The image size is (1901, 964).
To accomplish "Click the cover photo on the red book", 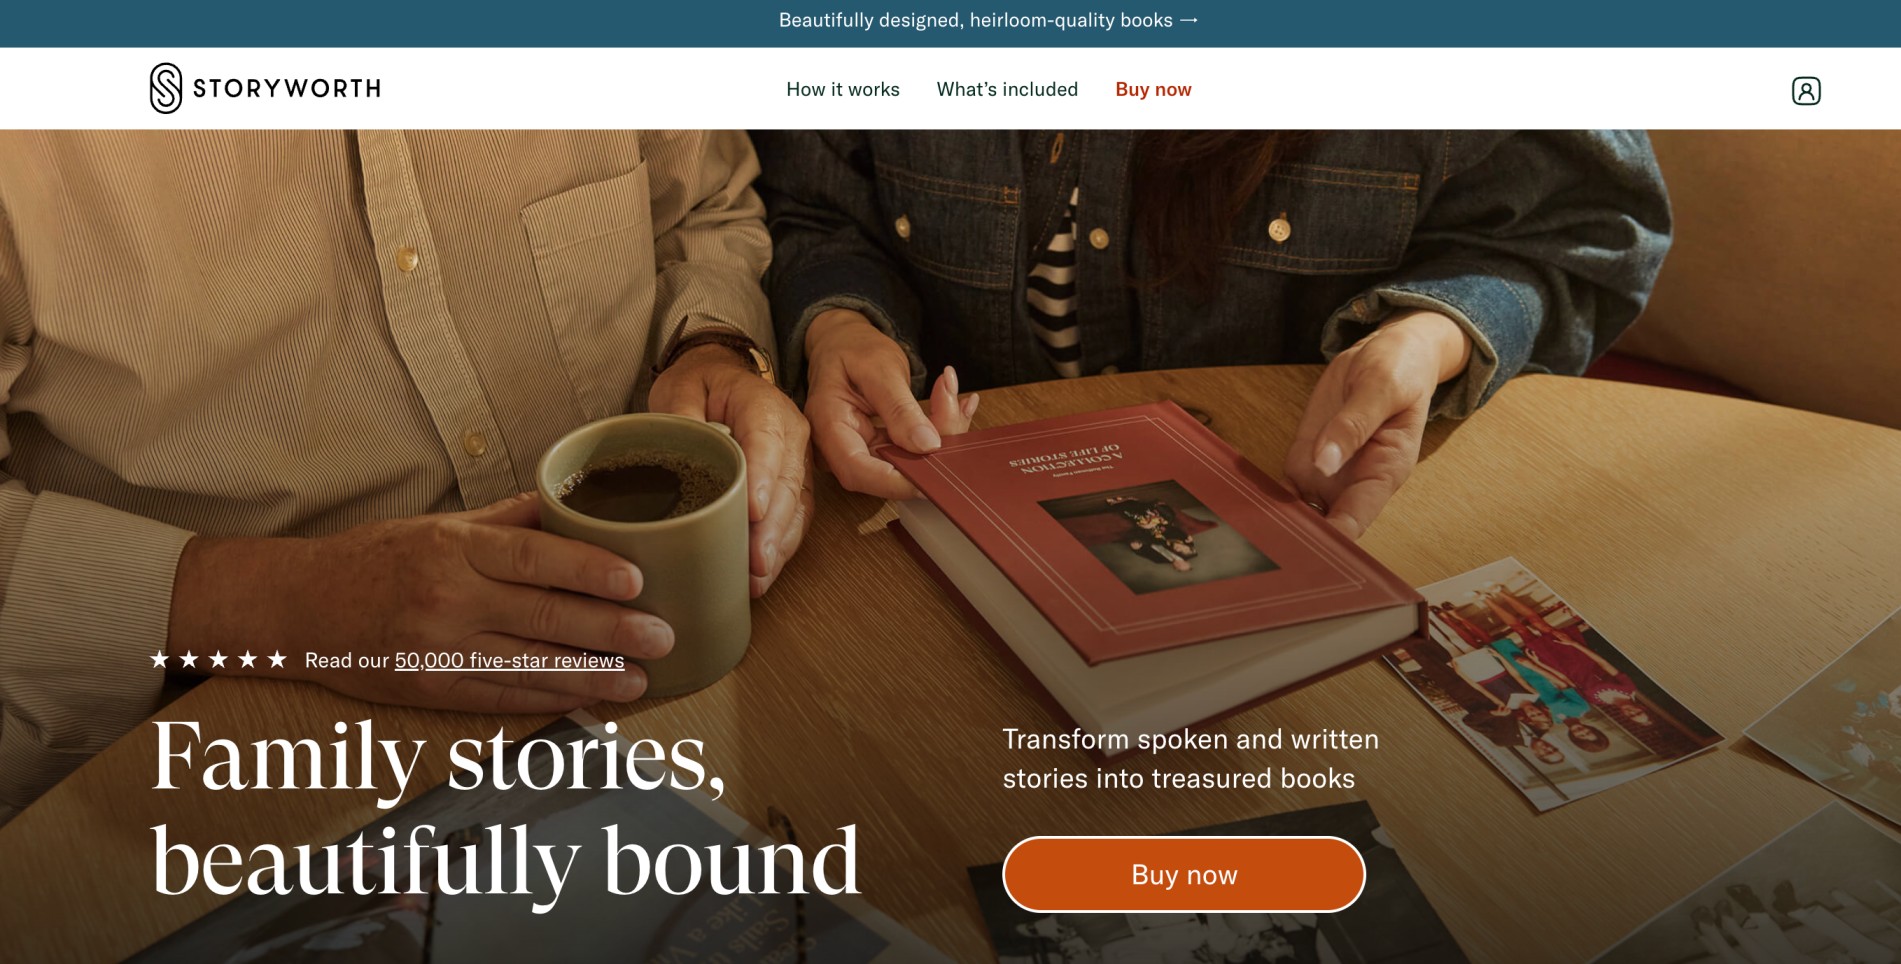I will click(x=1158, y=536).
